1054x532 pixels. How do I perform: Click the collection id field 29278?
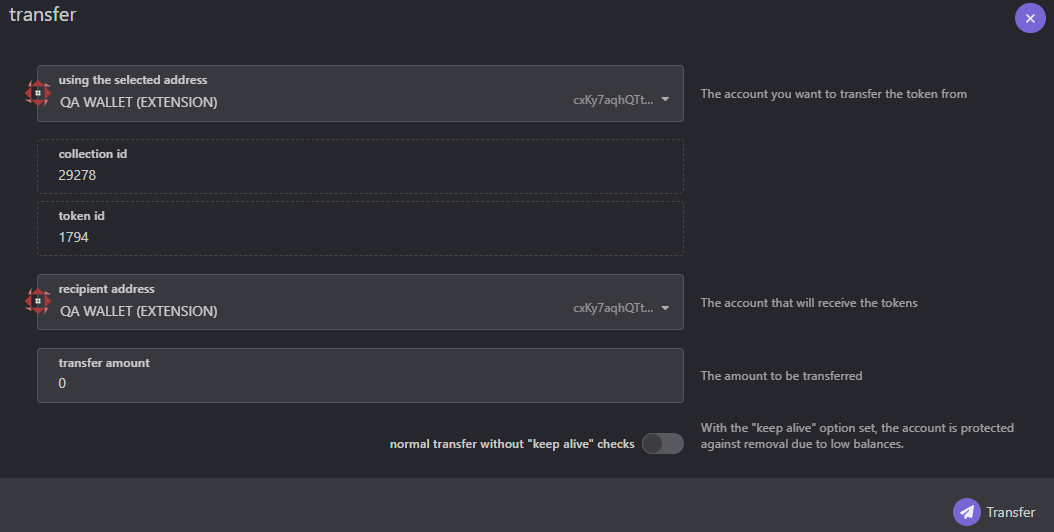coord(360,167)
